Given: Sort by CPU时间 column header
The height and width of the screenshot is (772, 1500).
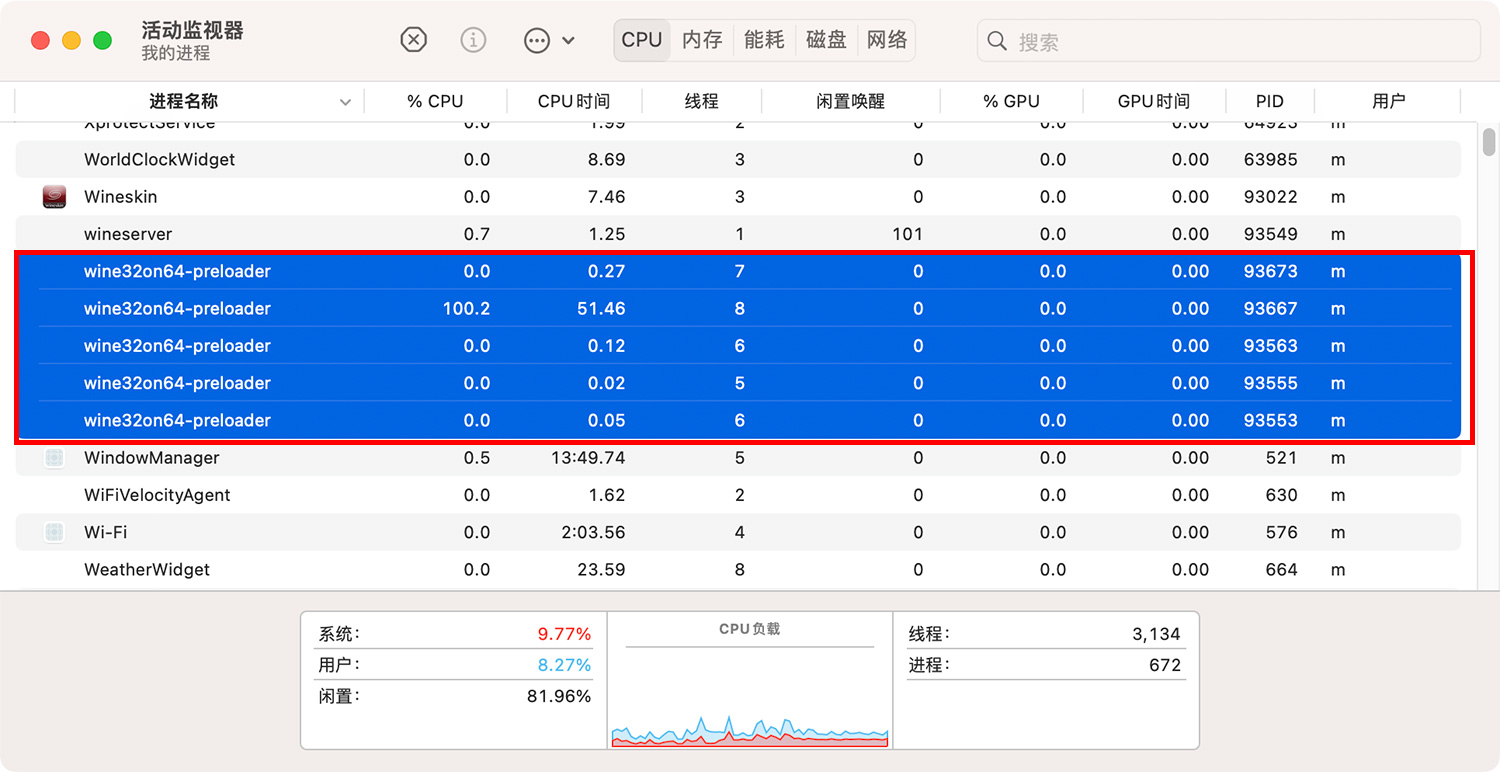Looking at the screenshot, I should point(574,101).
